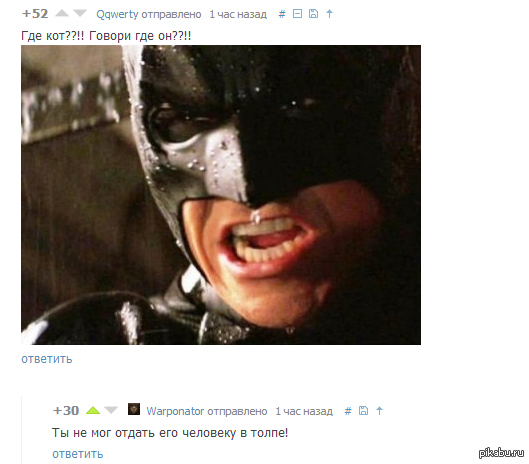Viewport: 529px width, 464px height.
Task: Downvote Qqwerty's comment with gray down arrow
Action: click(80, 13)
